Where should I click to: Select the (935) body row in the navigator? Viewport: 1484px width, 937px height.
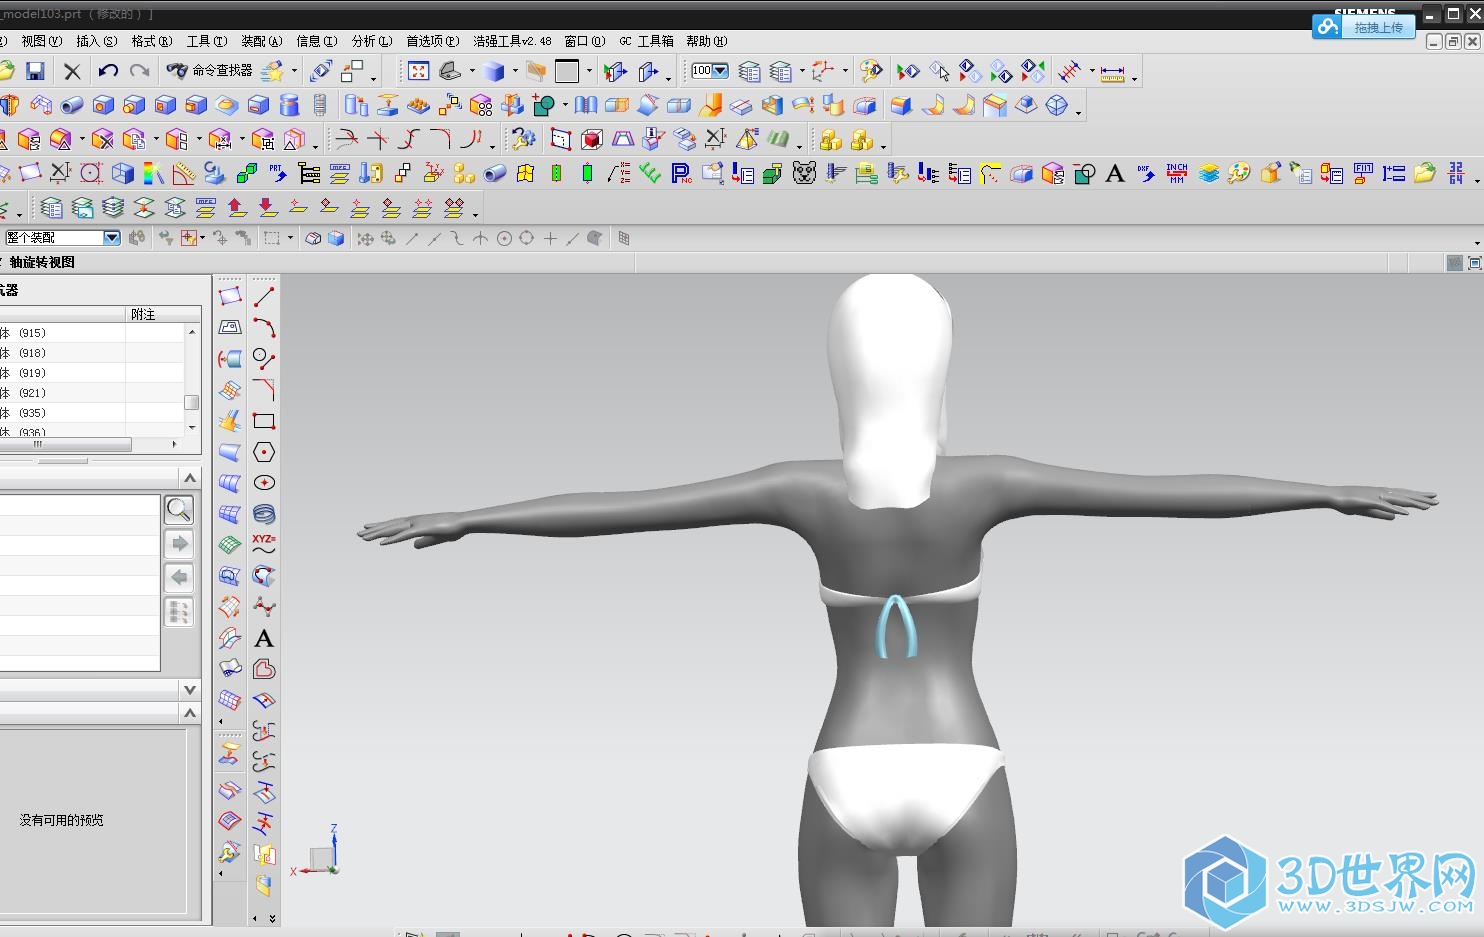point(92,413)
